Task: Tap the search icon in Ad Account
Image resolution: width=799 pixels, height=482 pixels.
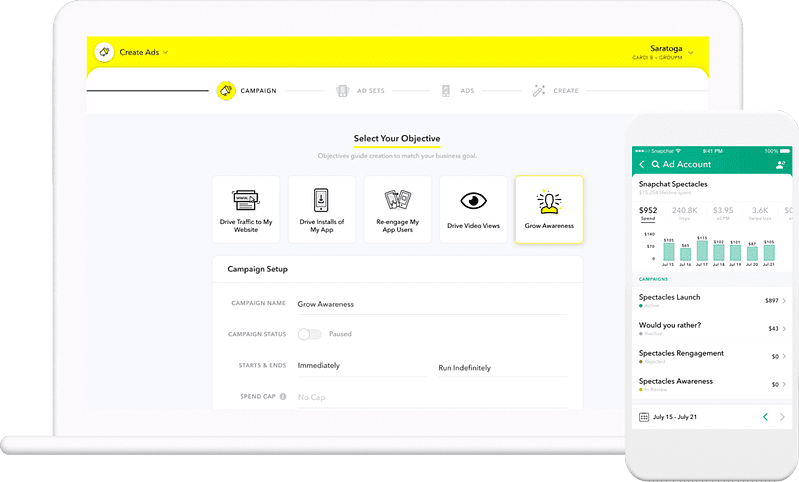Action: click(655, 164)
